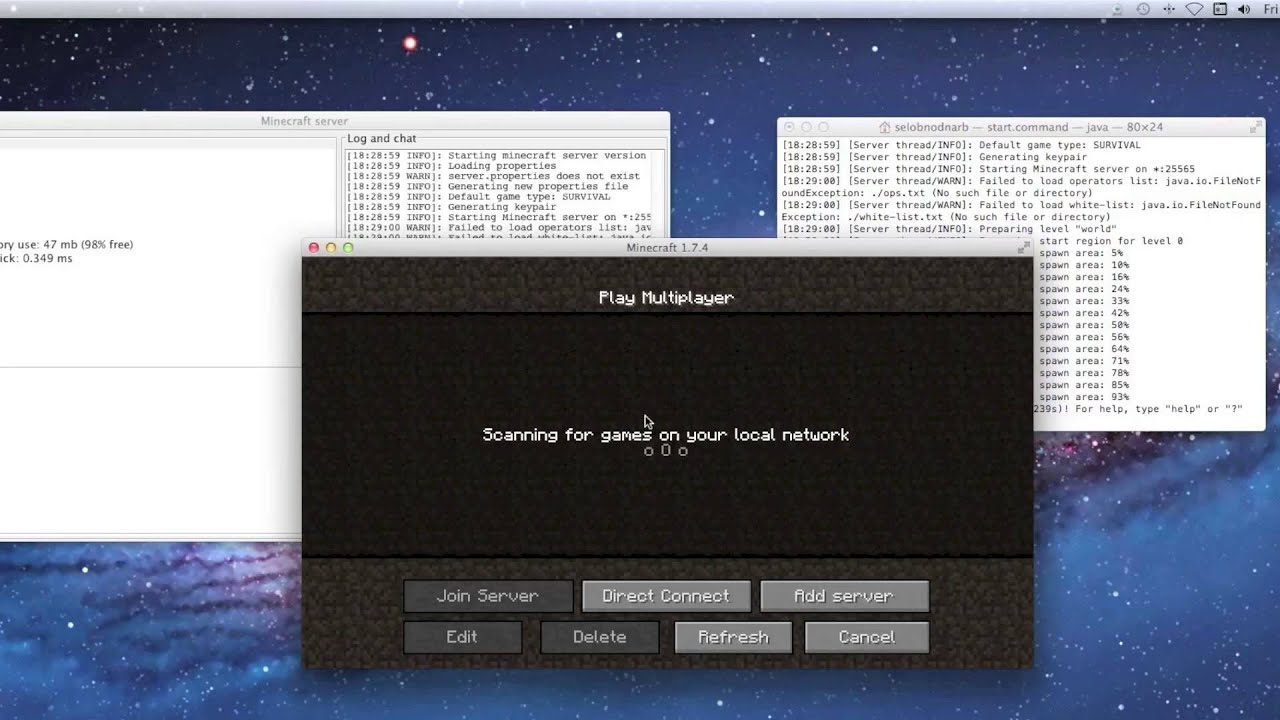1280x720 pixels.
Task: Click the Delete server button
Action: coord(600,637)
